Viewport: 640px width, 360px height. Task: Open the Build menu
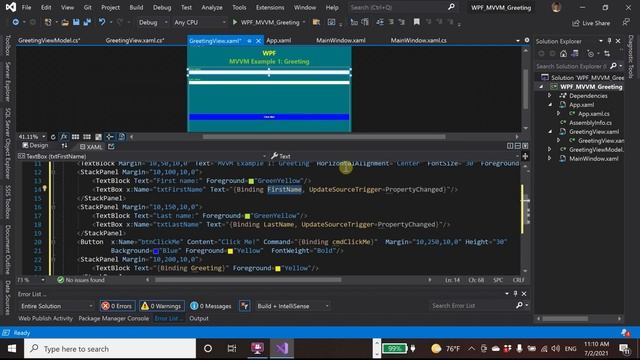[136, 7]
